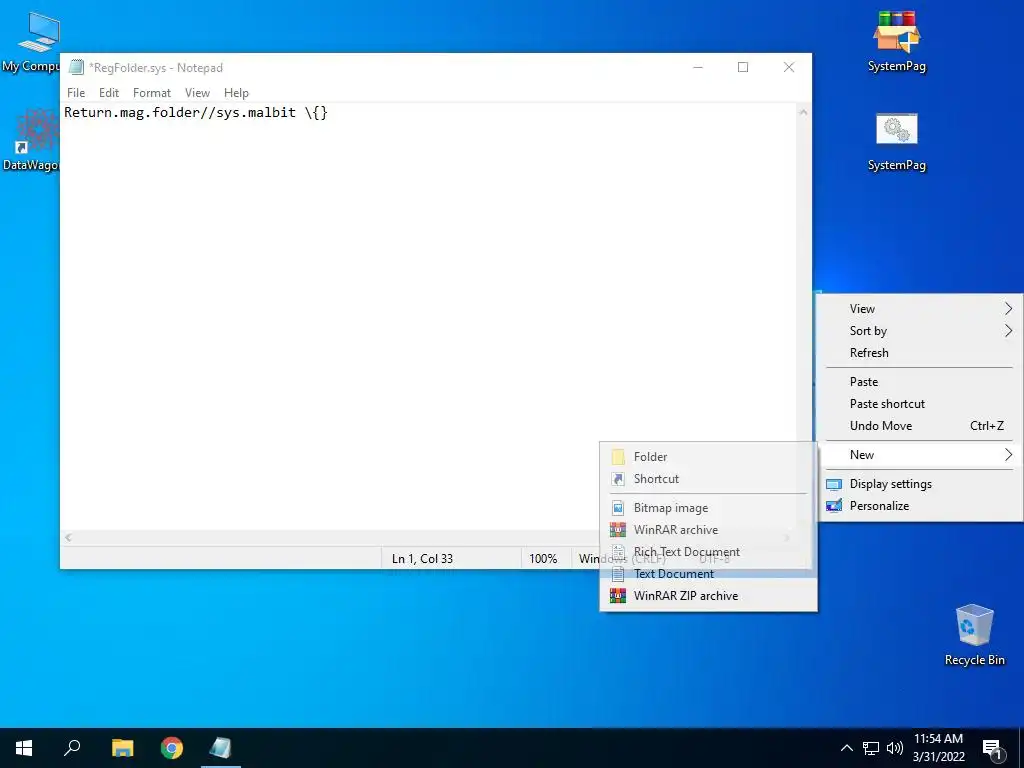
Task: Open Notepad's File menu
Action: click(x=76, y=93)
